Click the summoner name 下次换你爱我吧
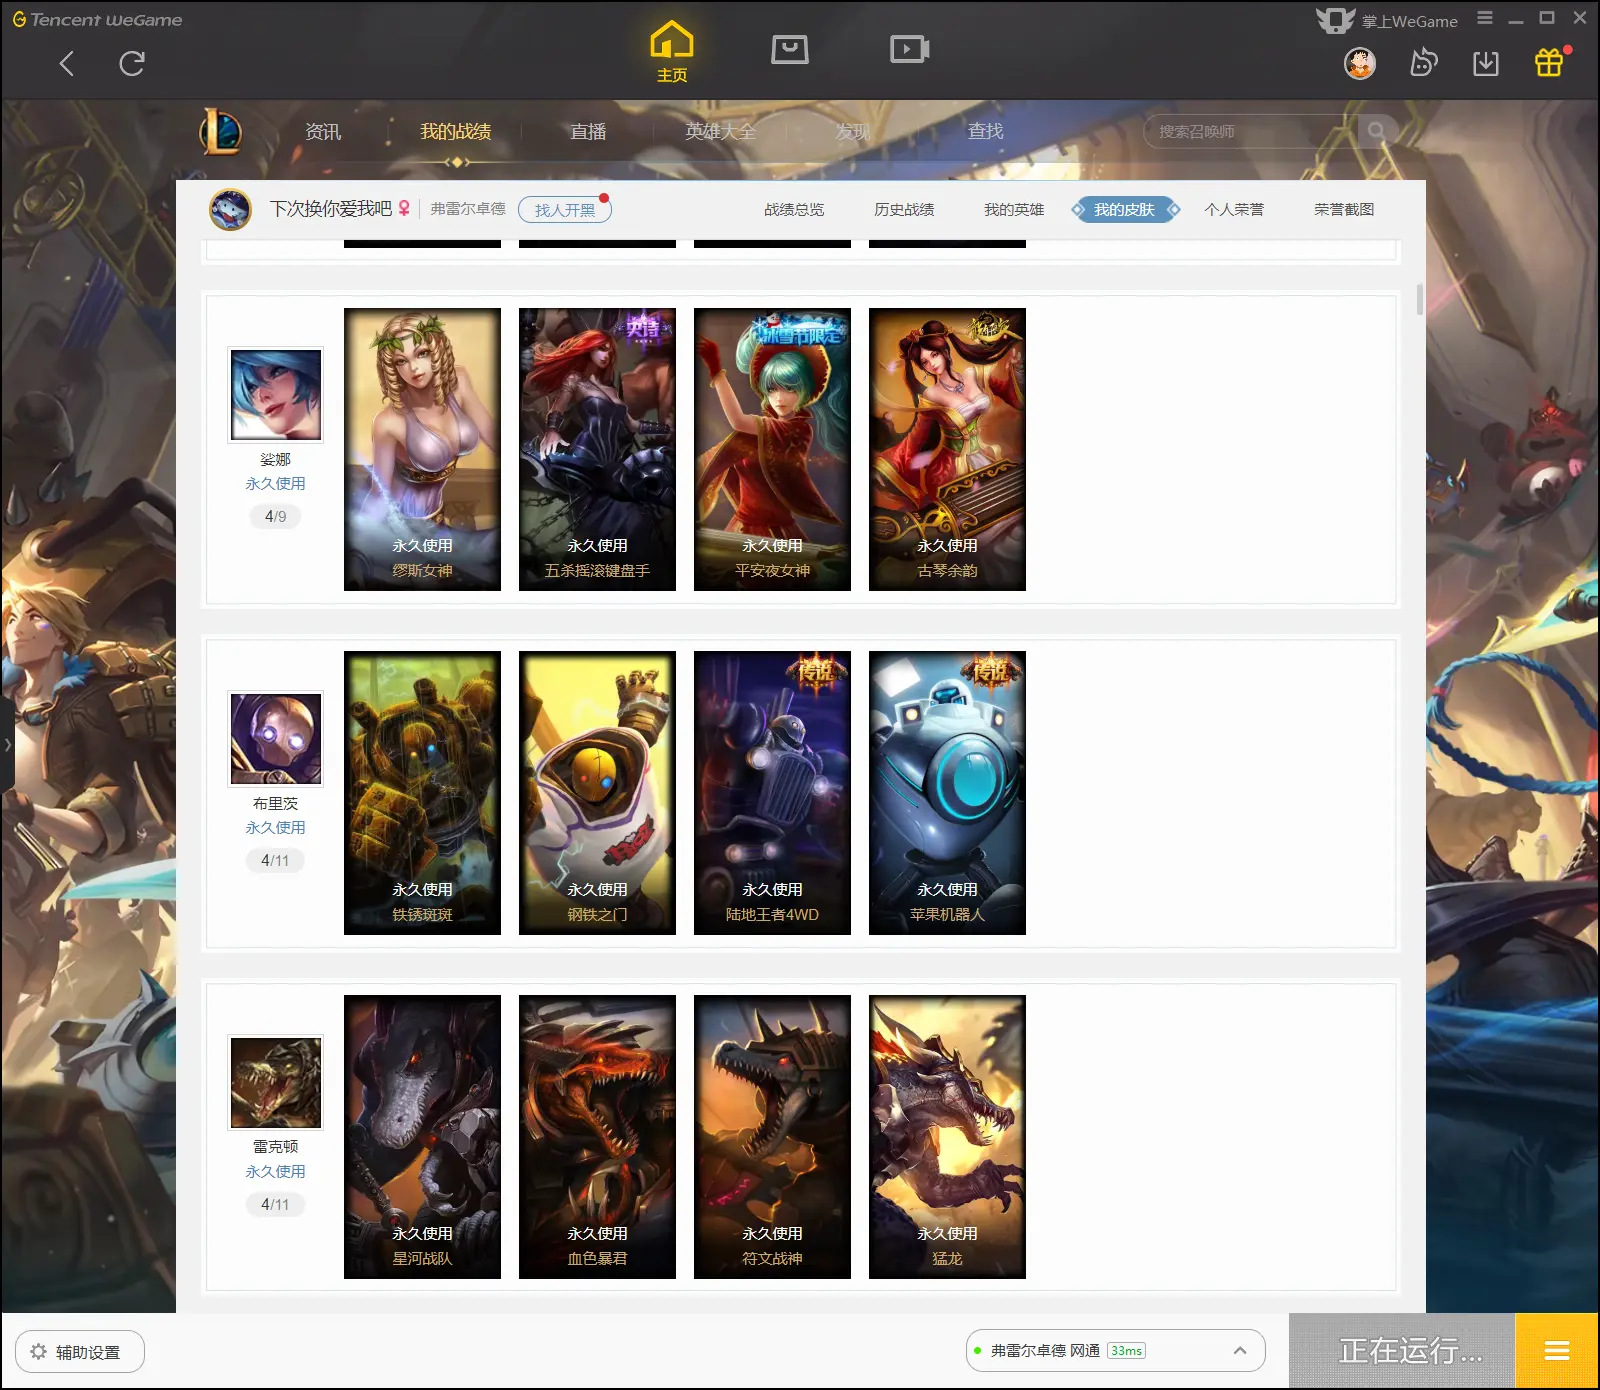The image size is (1600, 1390). click(330, 208)
